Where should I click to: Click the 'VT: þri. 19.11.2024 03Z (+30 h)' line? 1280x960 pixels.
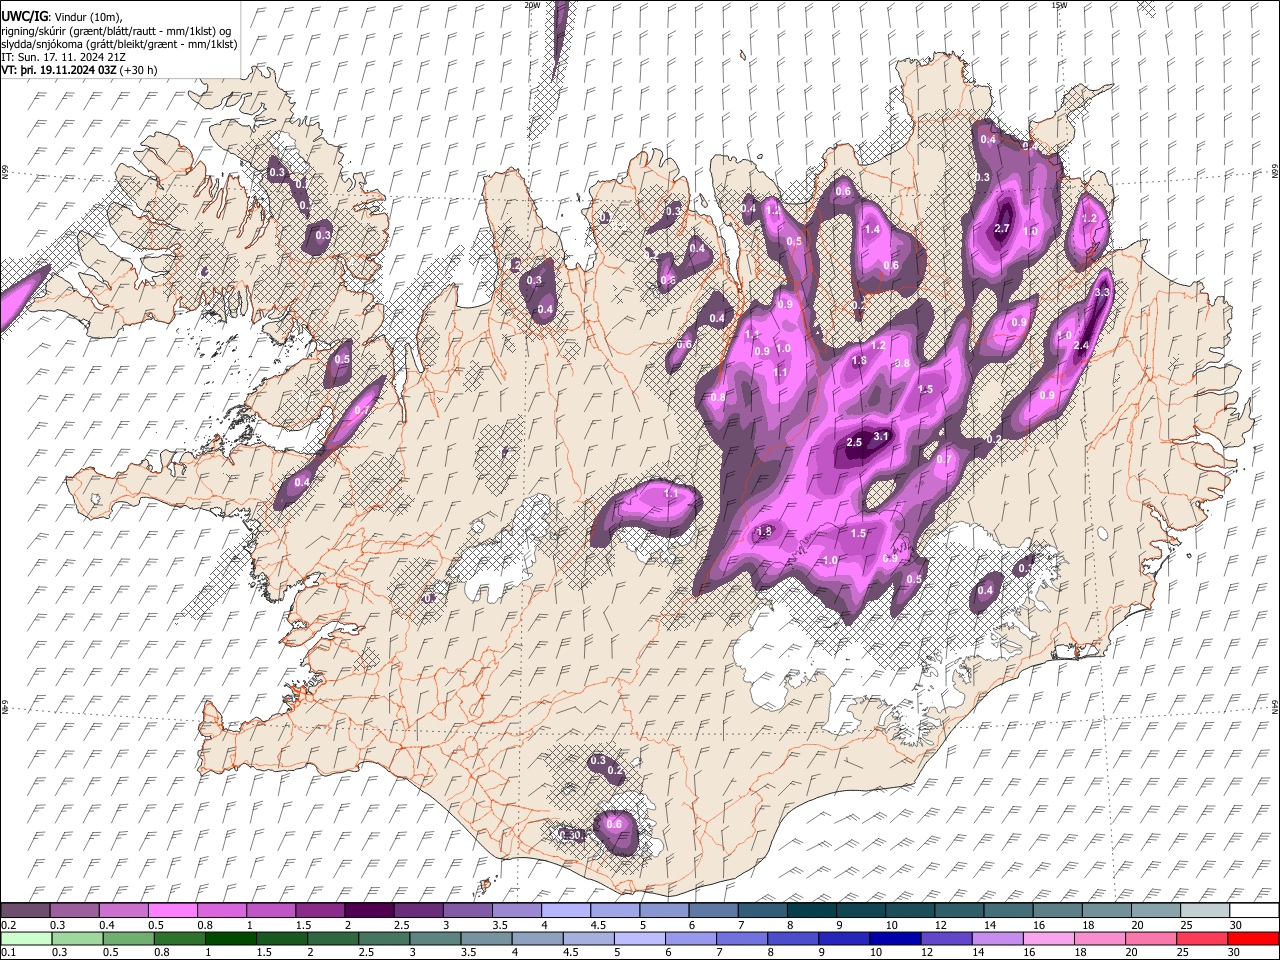(79, 70)
